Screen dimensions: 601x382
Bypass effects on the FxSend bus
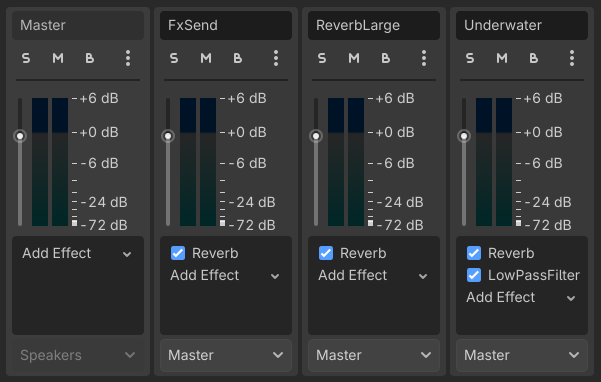tap(238, 58)
